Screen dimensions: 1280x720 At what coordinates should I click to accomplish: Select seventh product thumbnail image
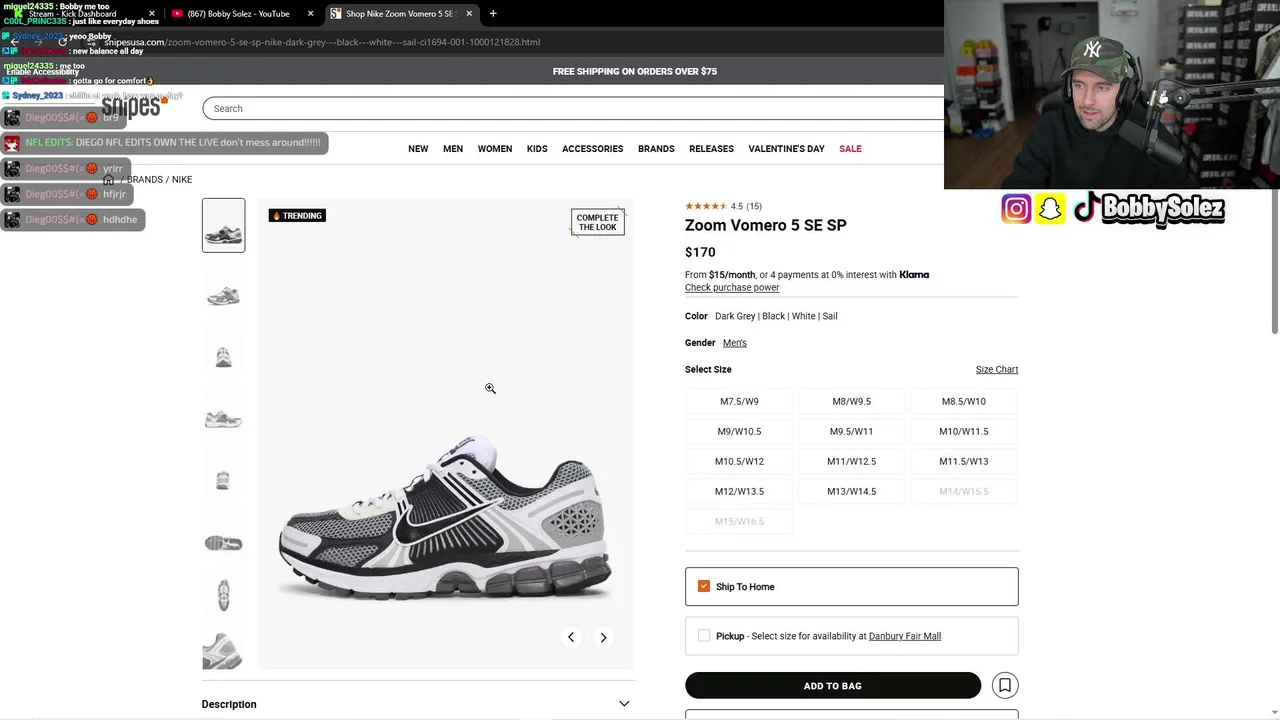pos(223,595)
